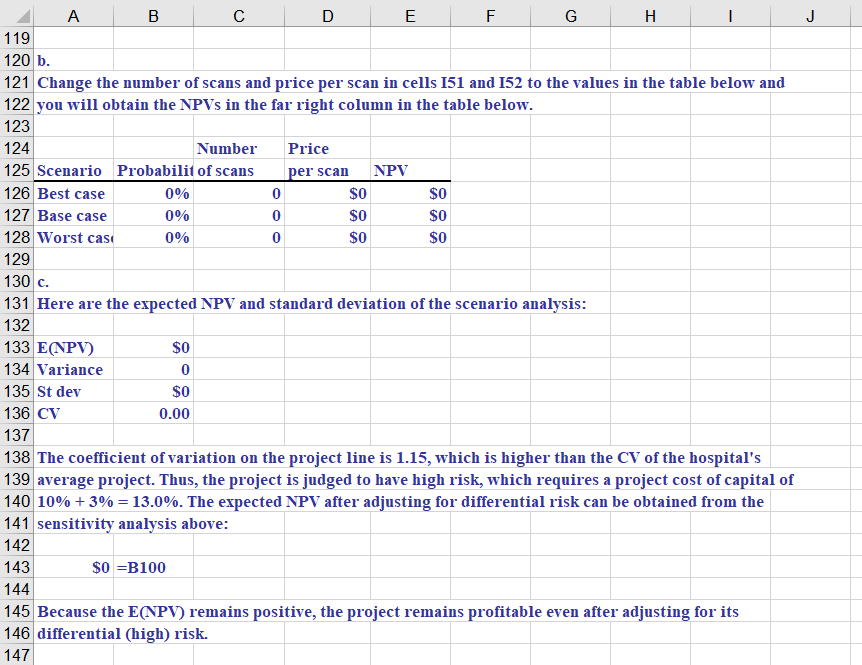Select Base case number of scans cell

pyautogui.click(x=239, y=215)
